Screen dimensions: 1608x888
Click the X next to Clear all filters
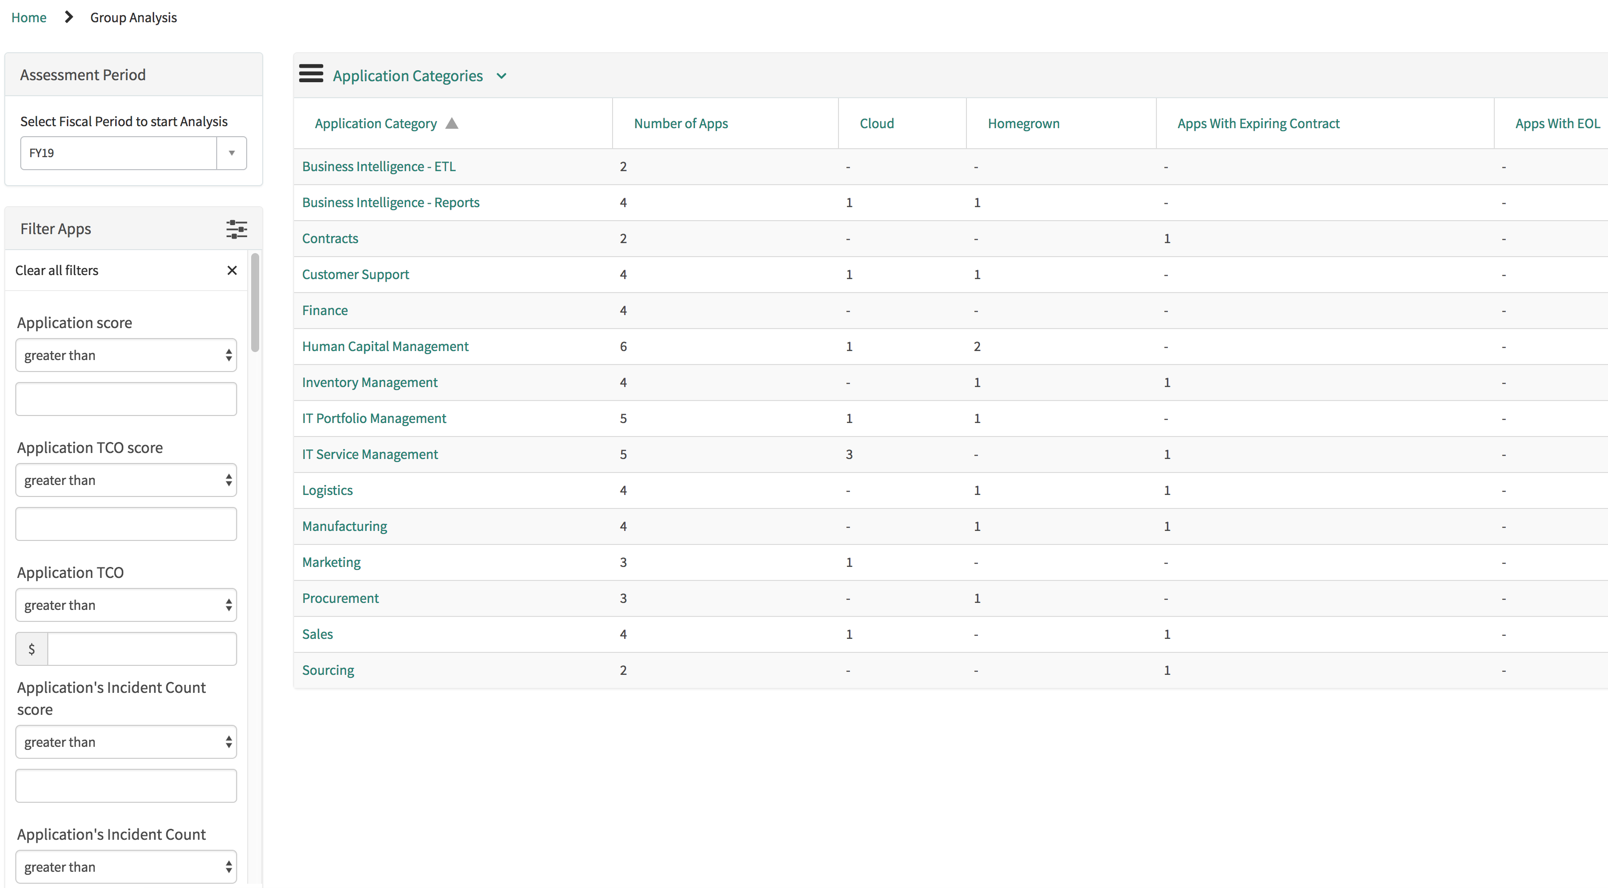pos(232,271)
